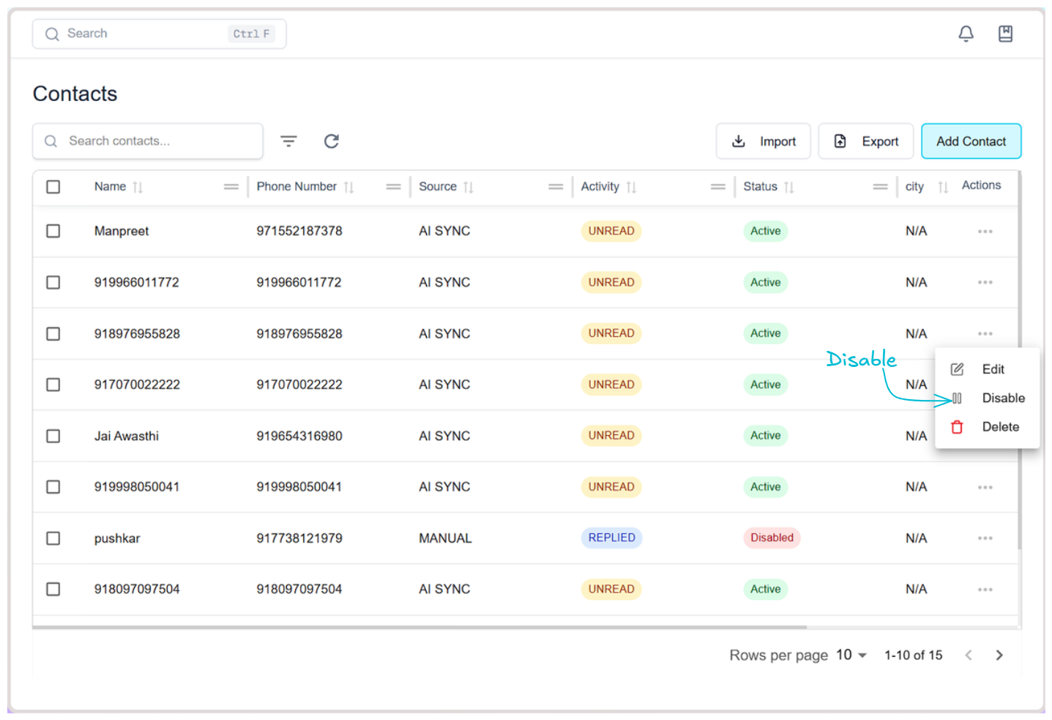Open the Status column menu handle

click(x=880, y=187)
